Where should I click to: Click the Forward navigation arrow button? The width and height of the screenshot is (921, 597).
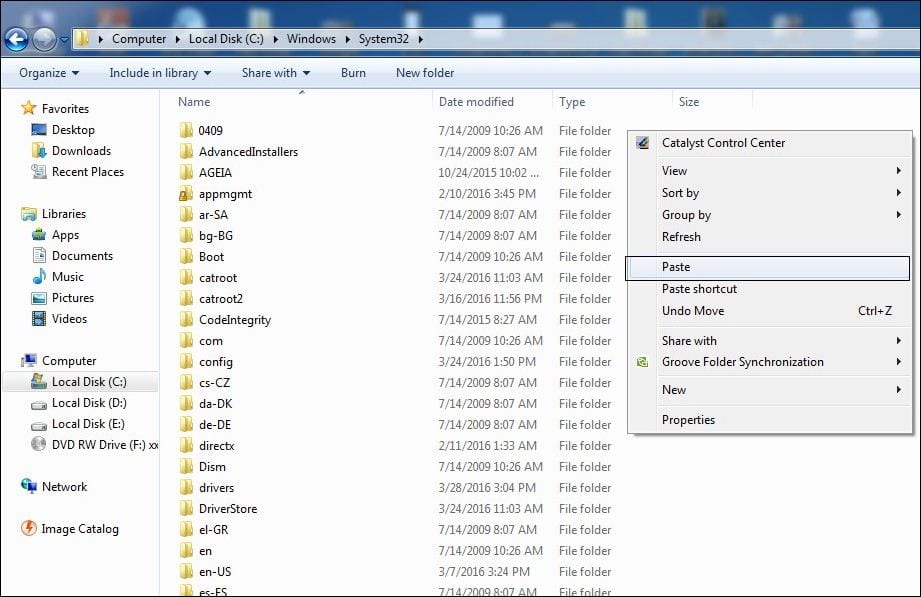(x=45, y=39)
